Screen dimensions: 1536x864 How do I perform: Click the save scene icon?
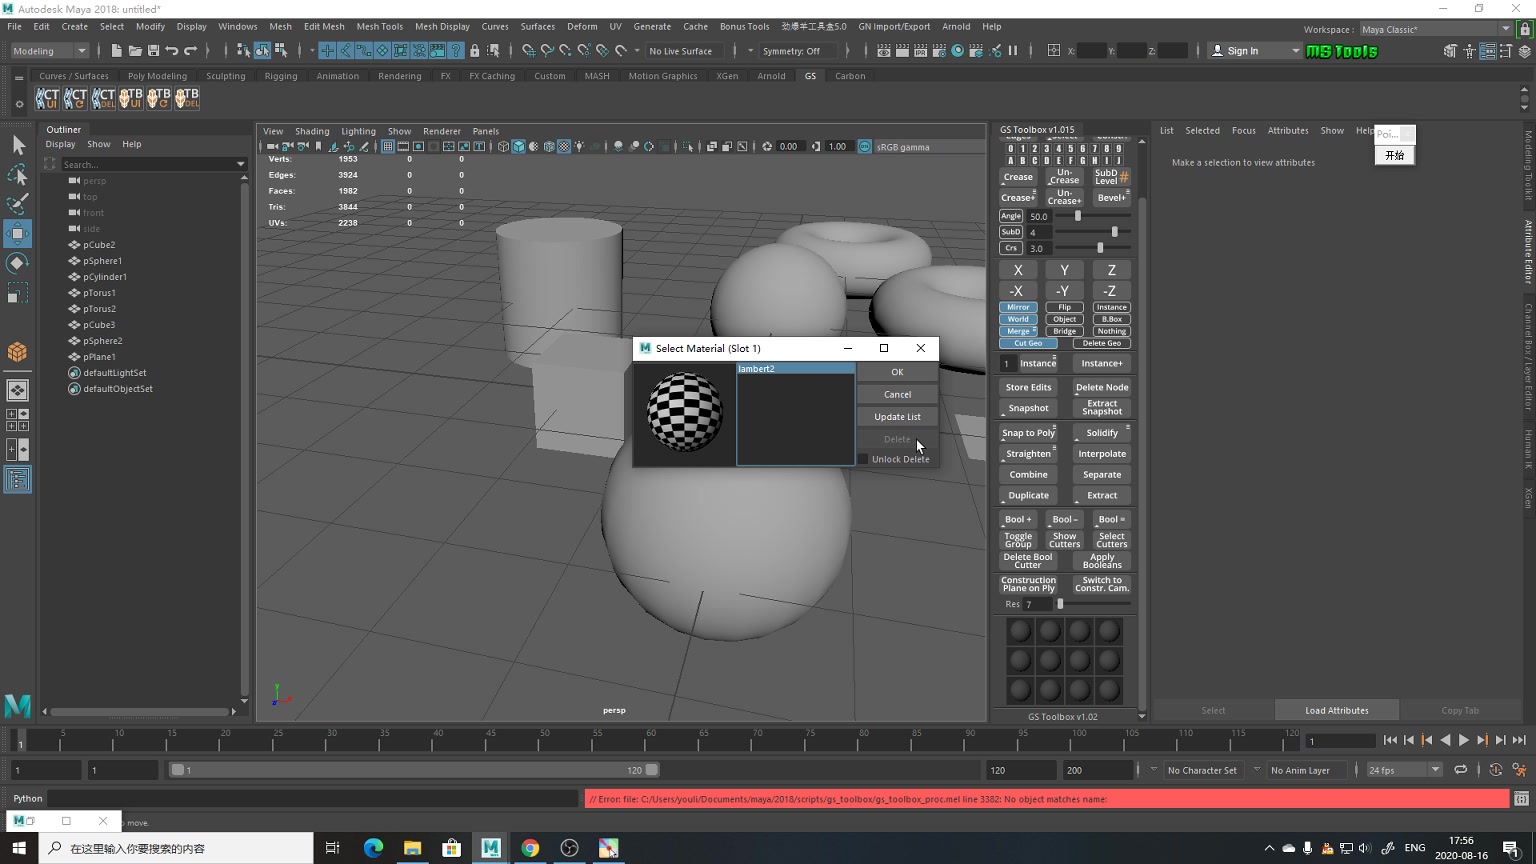(x=153, y=51)
